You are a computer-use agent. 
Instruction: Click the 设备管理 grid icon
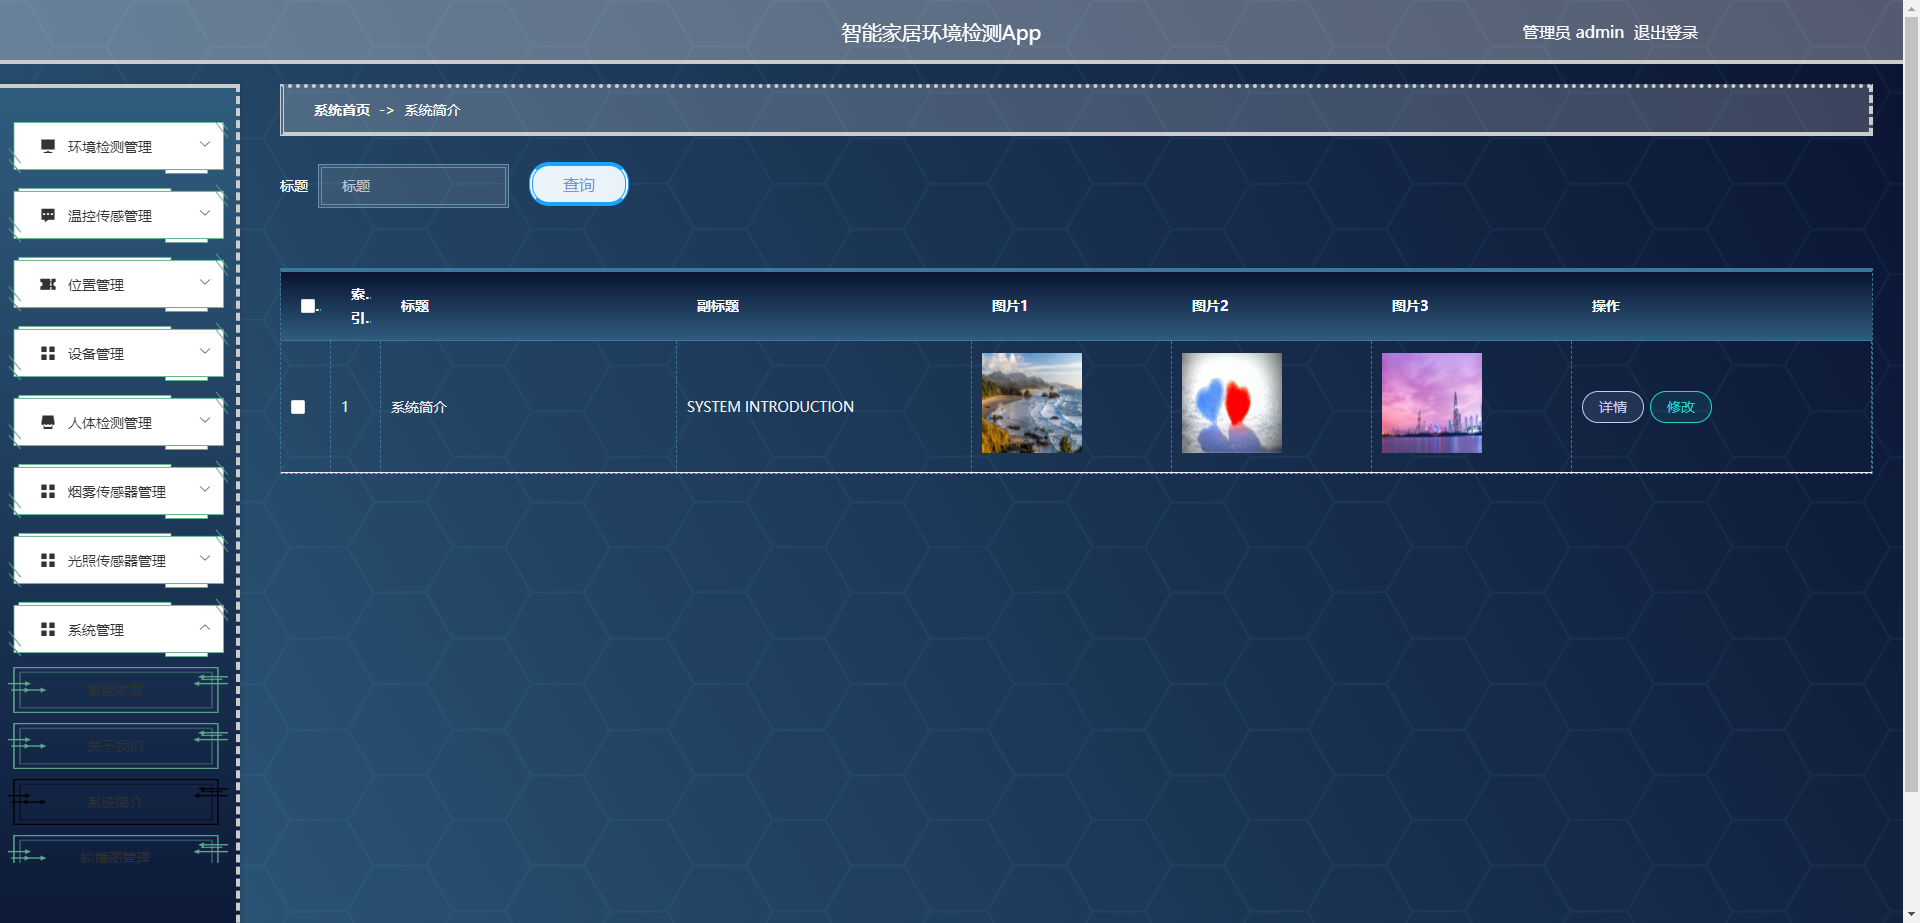tap(47, 353)
